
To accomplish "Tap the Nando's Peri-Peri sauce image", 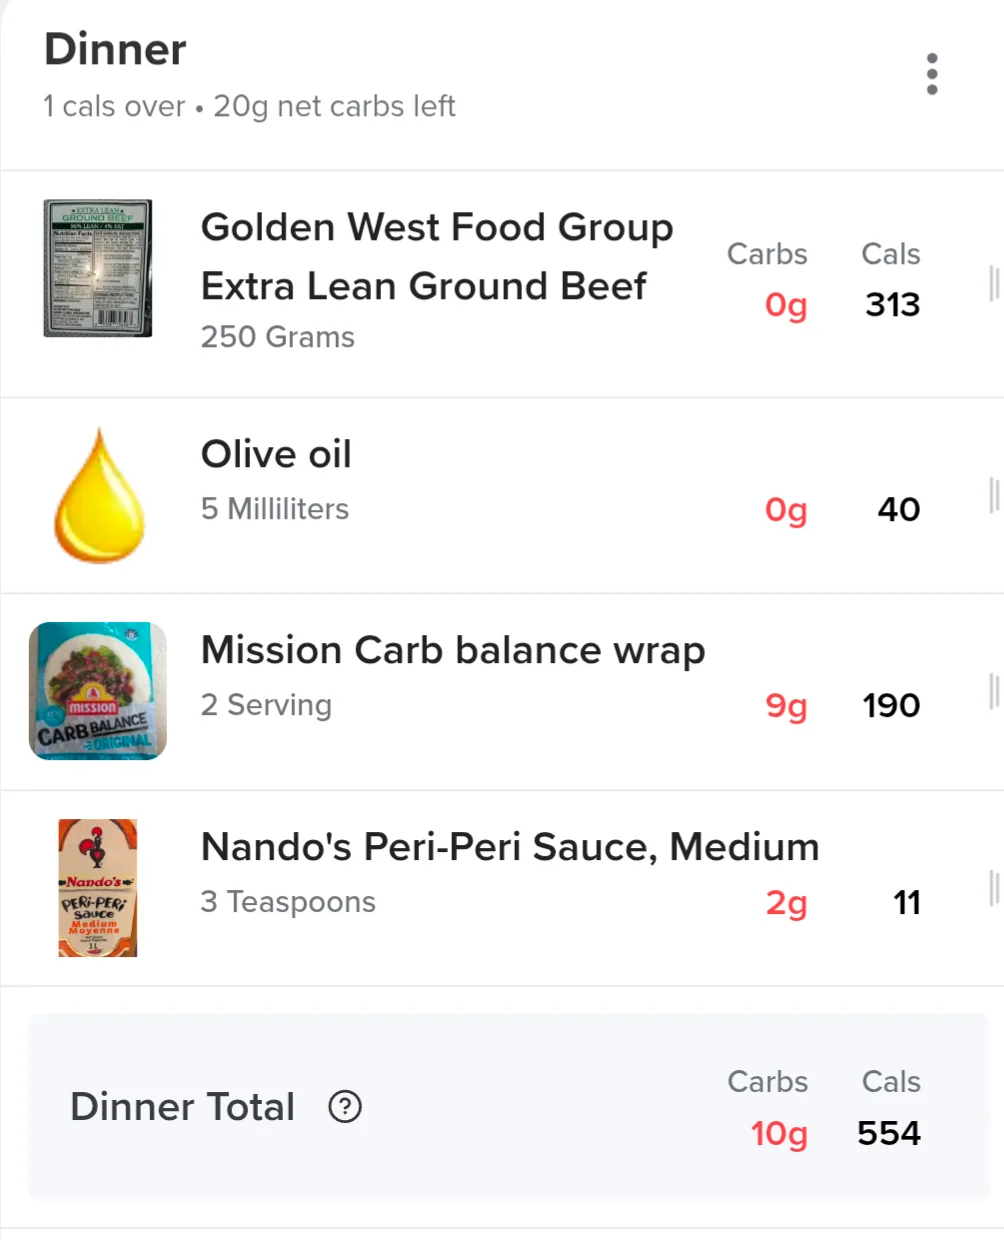I will click(98, 888).
